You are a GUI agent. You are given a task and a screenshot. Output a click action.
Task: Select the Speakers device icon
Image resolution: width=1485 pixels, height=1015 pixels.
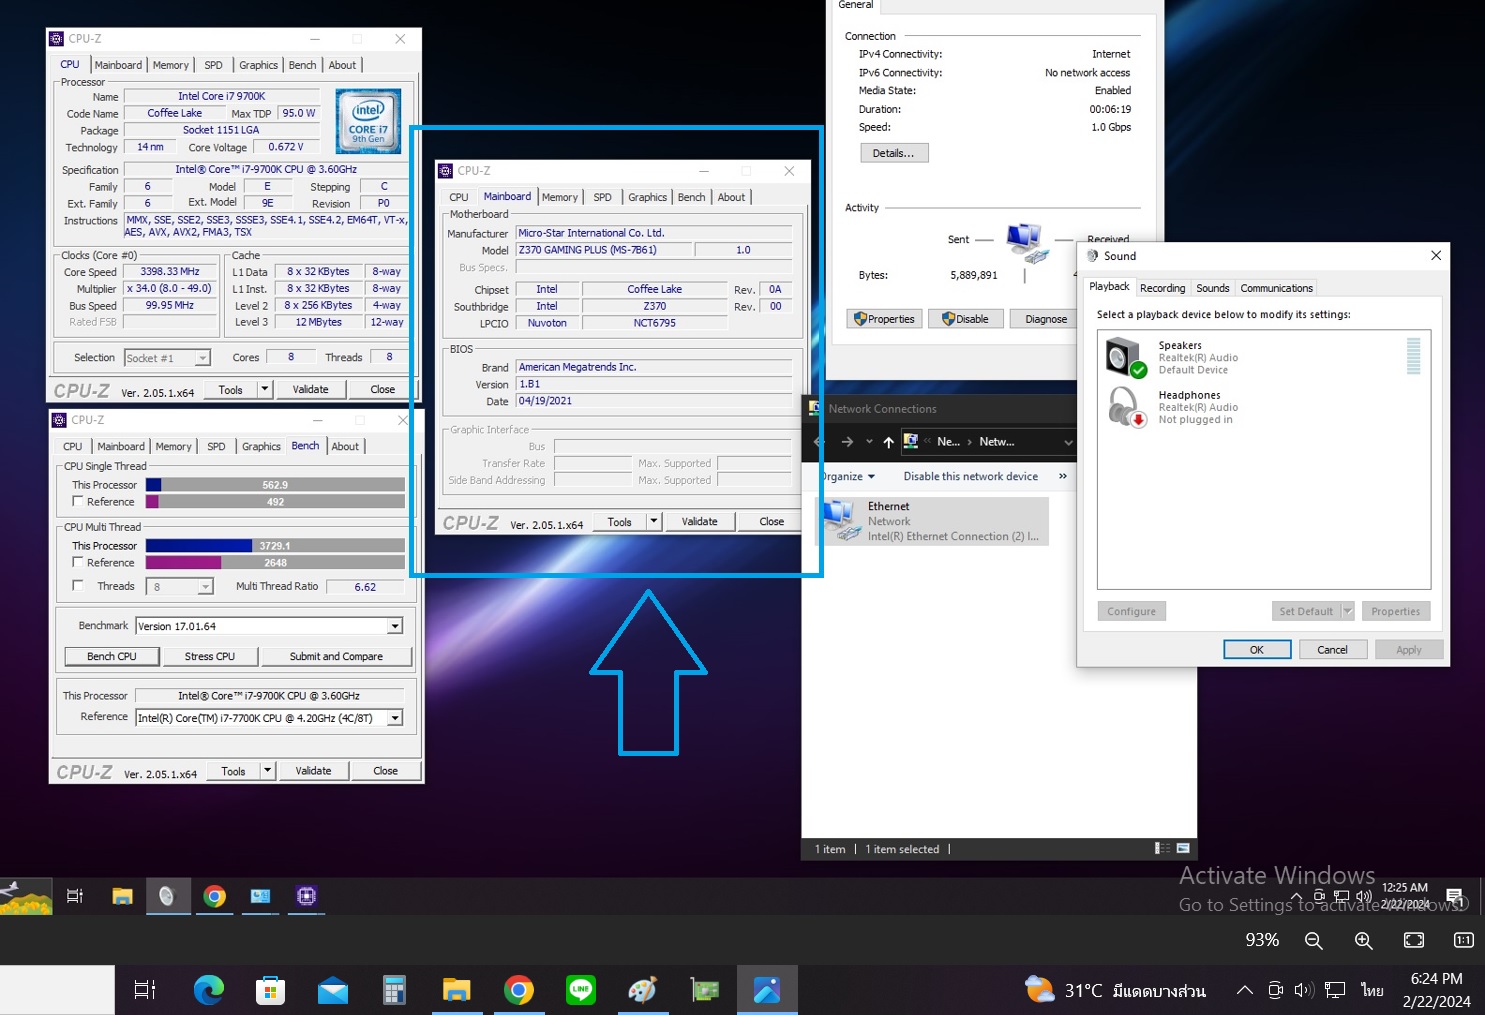pos(1125,357)
